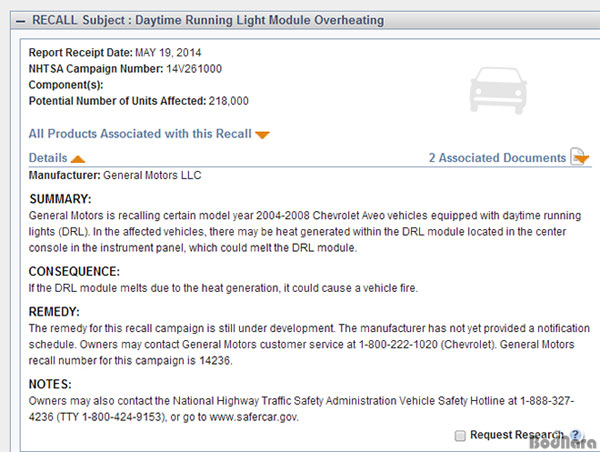Click Potential Number of Units Affected 218,000
Image resolution: width=600 pixels, height=452 pixels.
point(139,101)
